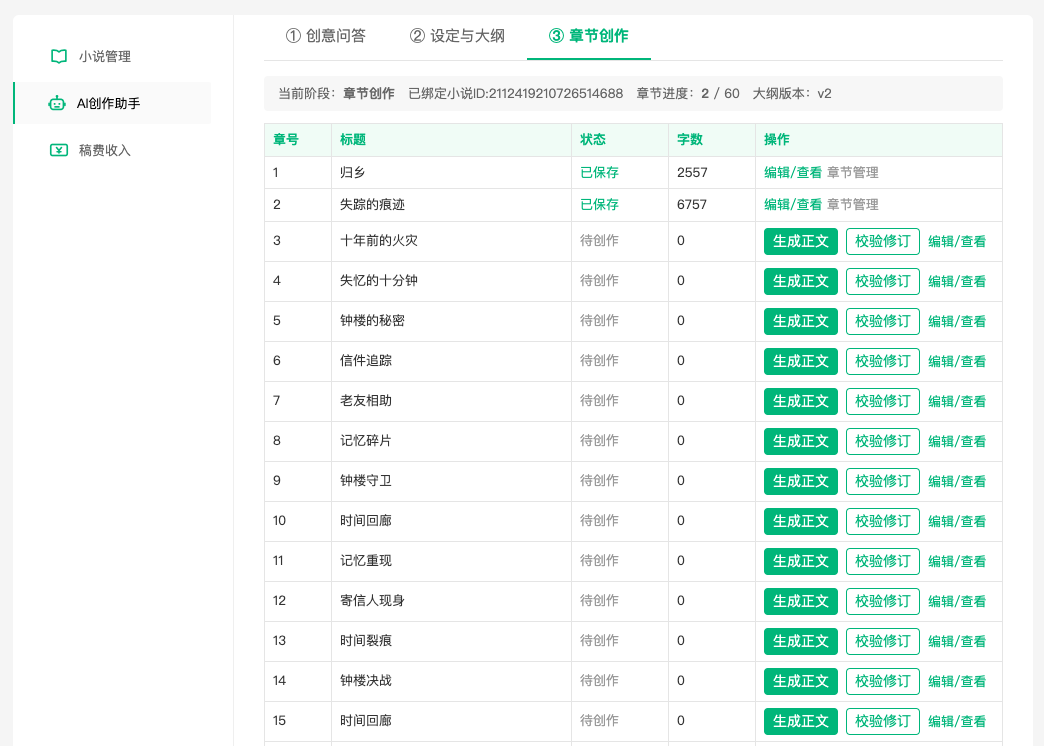1044x746 pixels.
Task: Click 校验修订 for 十年前的火灾
Action: pyautogui.click(x=882, y=241)
